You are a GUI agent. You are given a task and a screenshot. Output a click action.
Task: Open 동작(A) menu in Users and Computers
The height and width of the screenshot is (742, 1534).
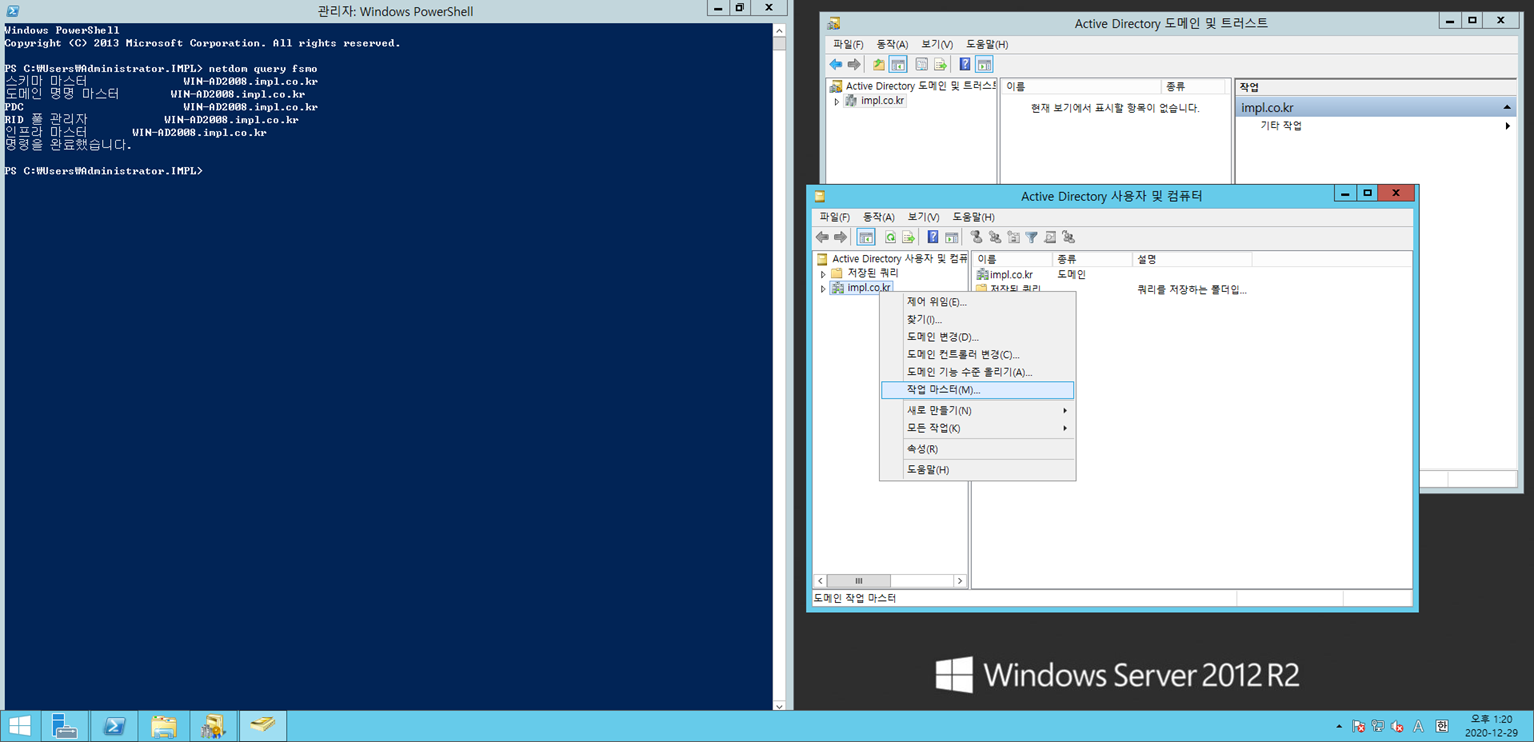pyautogui.click(x=878, y=217)
